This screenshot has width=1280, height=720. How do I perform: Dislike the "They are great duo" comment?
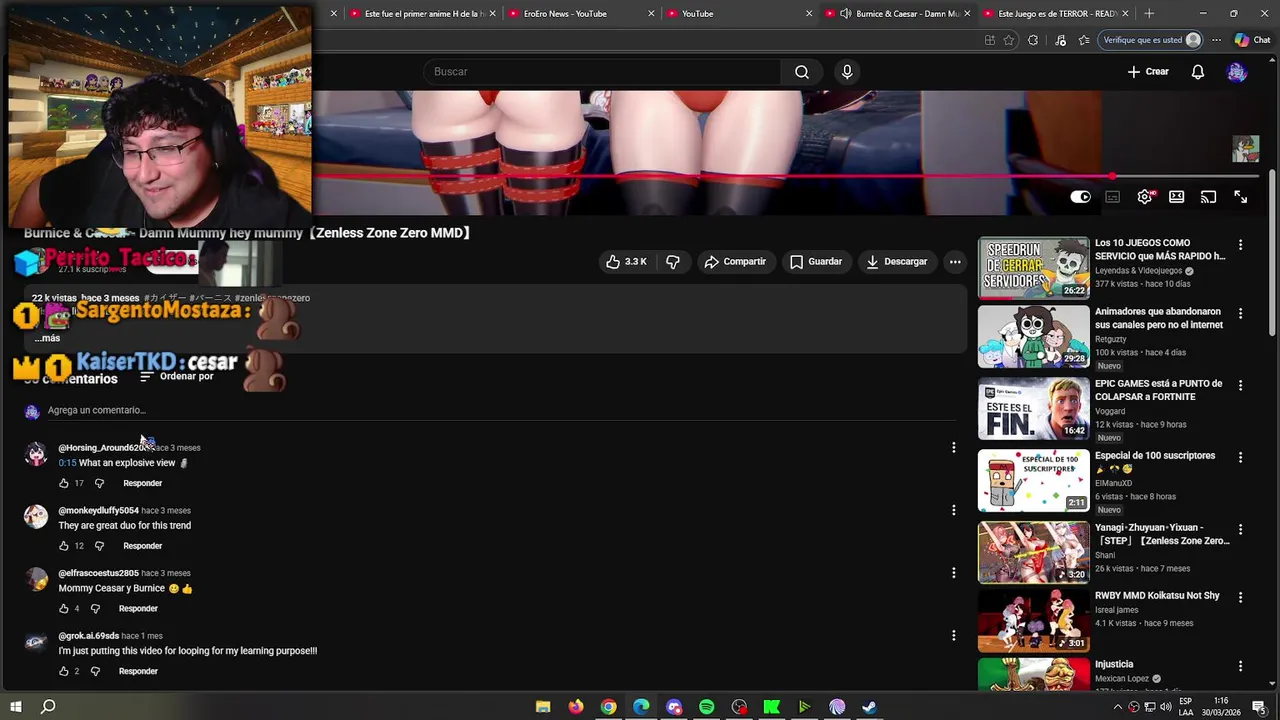pos(99,546)
